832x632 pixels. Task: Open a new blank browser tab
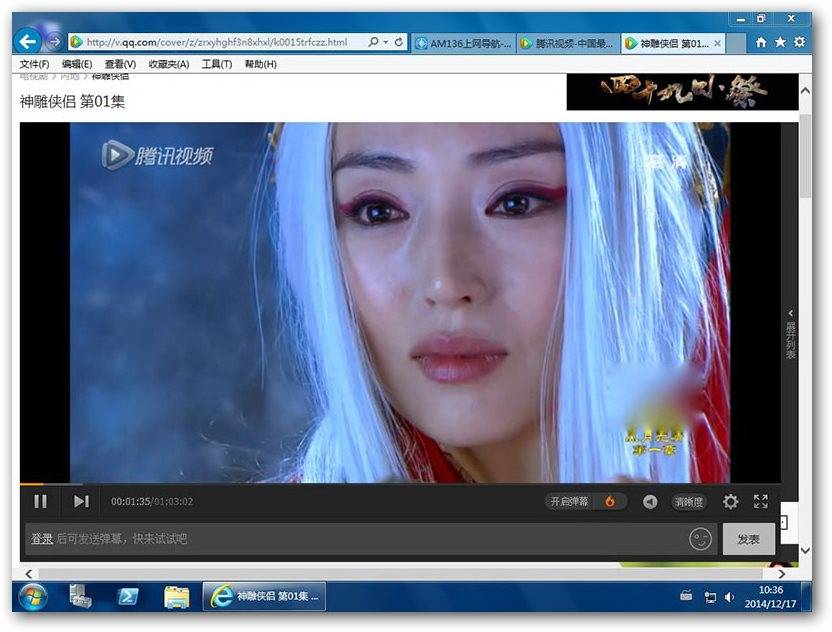[x=734, y=43]
